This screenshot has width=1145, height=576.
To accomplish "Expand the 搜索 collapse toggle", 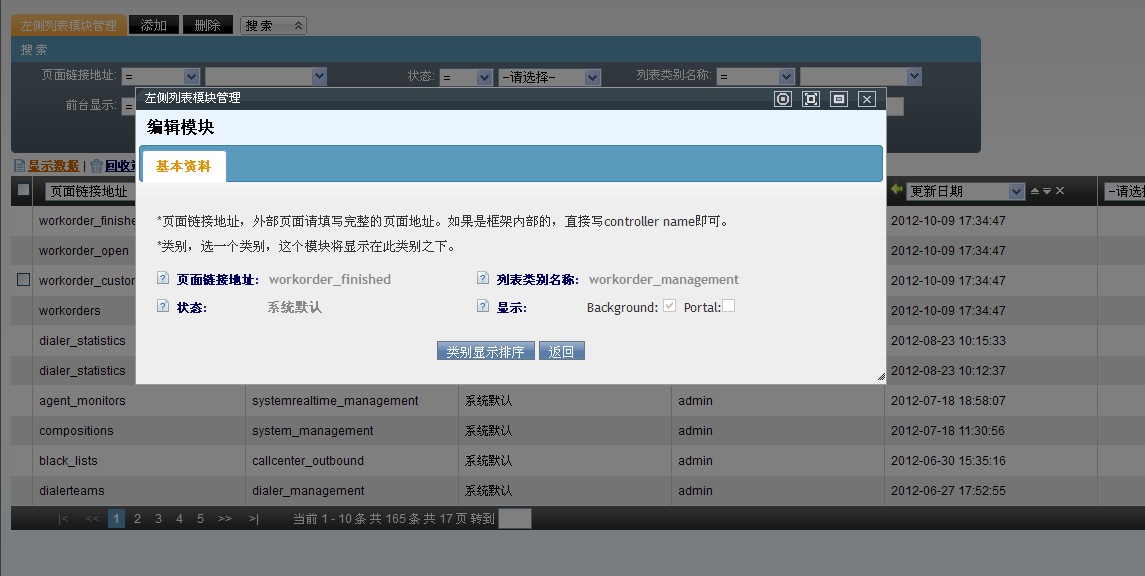I will [298, 25].
